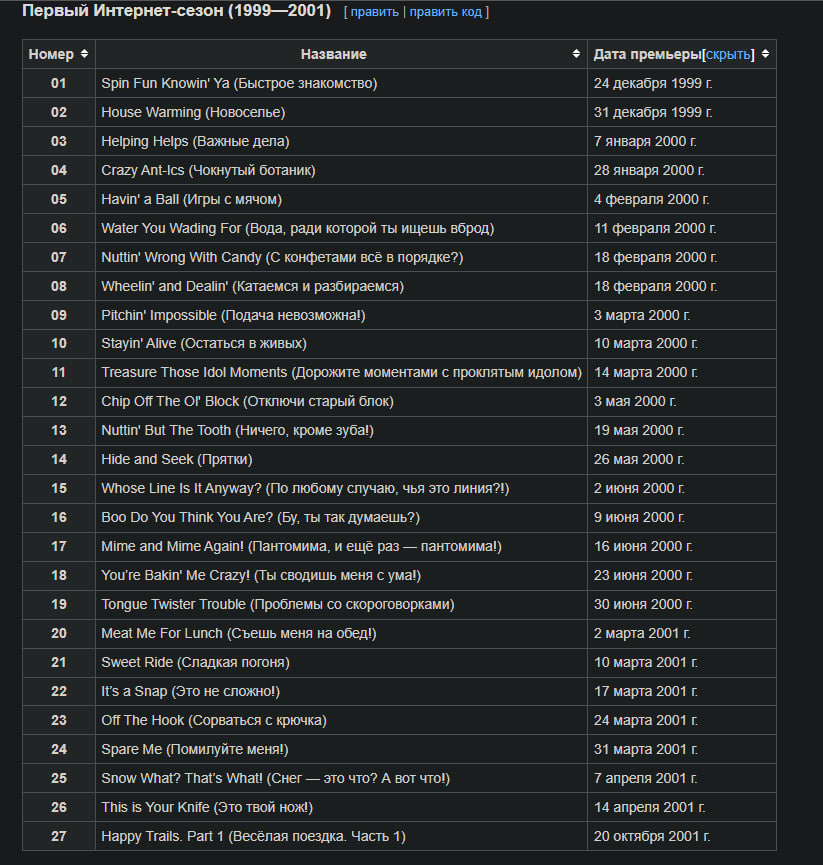Select the date '7 апреля 2001 г.'
823x865 pixels.
point(646,778)
